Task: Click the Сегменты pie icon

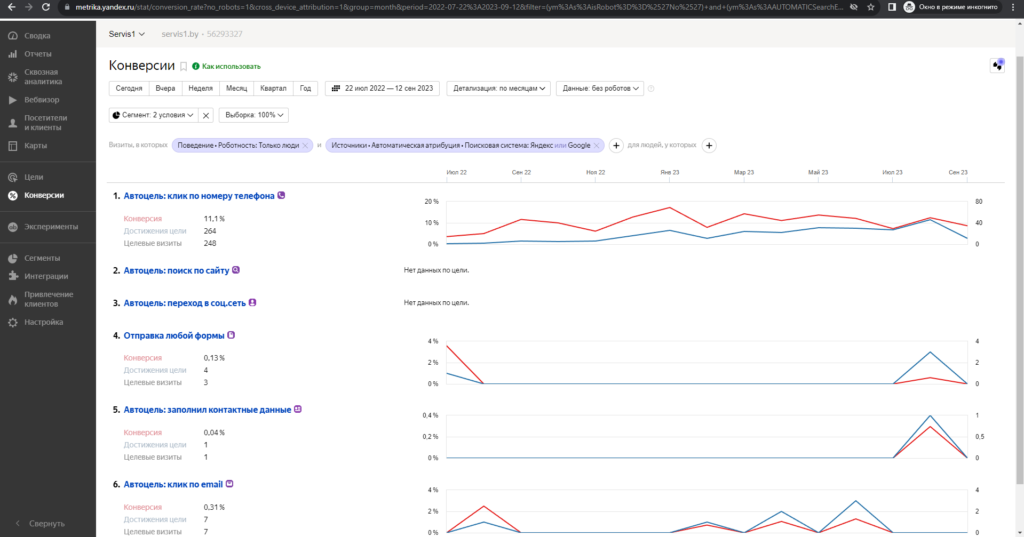Action: click(12, 258)
